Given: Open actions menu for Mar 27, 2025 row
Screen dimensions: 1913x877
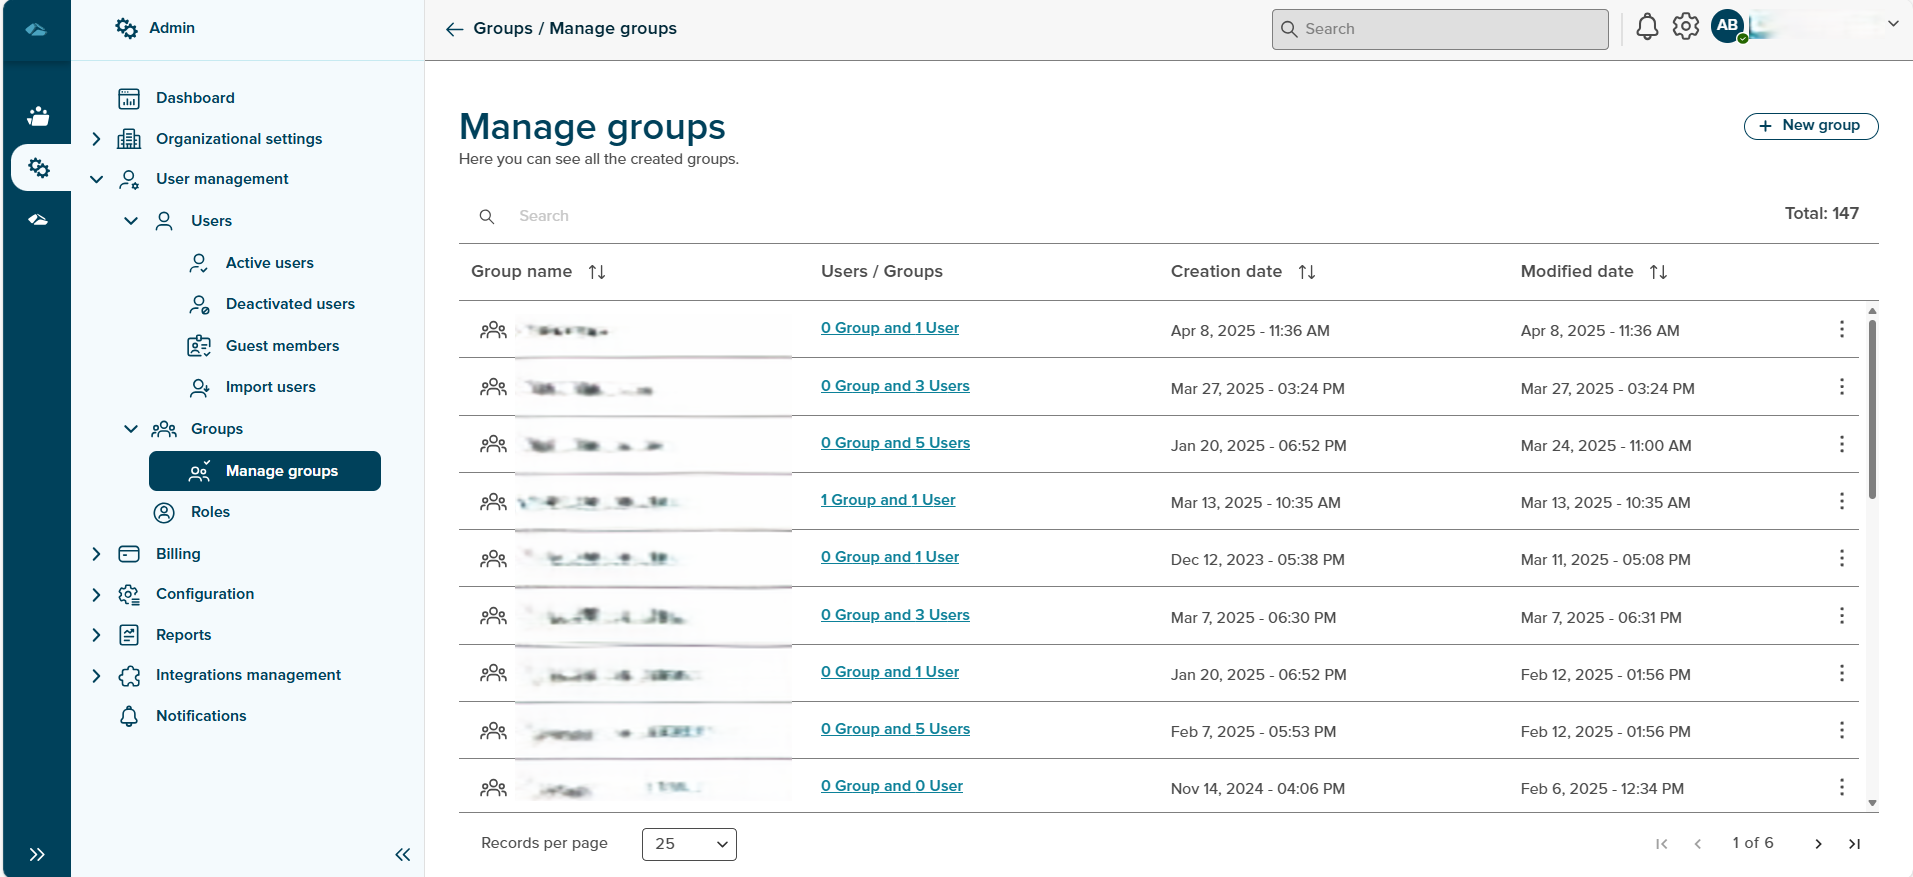Looking at the screenshot, I should click(1842, 386).
